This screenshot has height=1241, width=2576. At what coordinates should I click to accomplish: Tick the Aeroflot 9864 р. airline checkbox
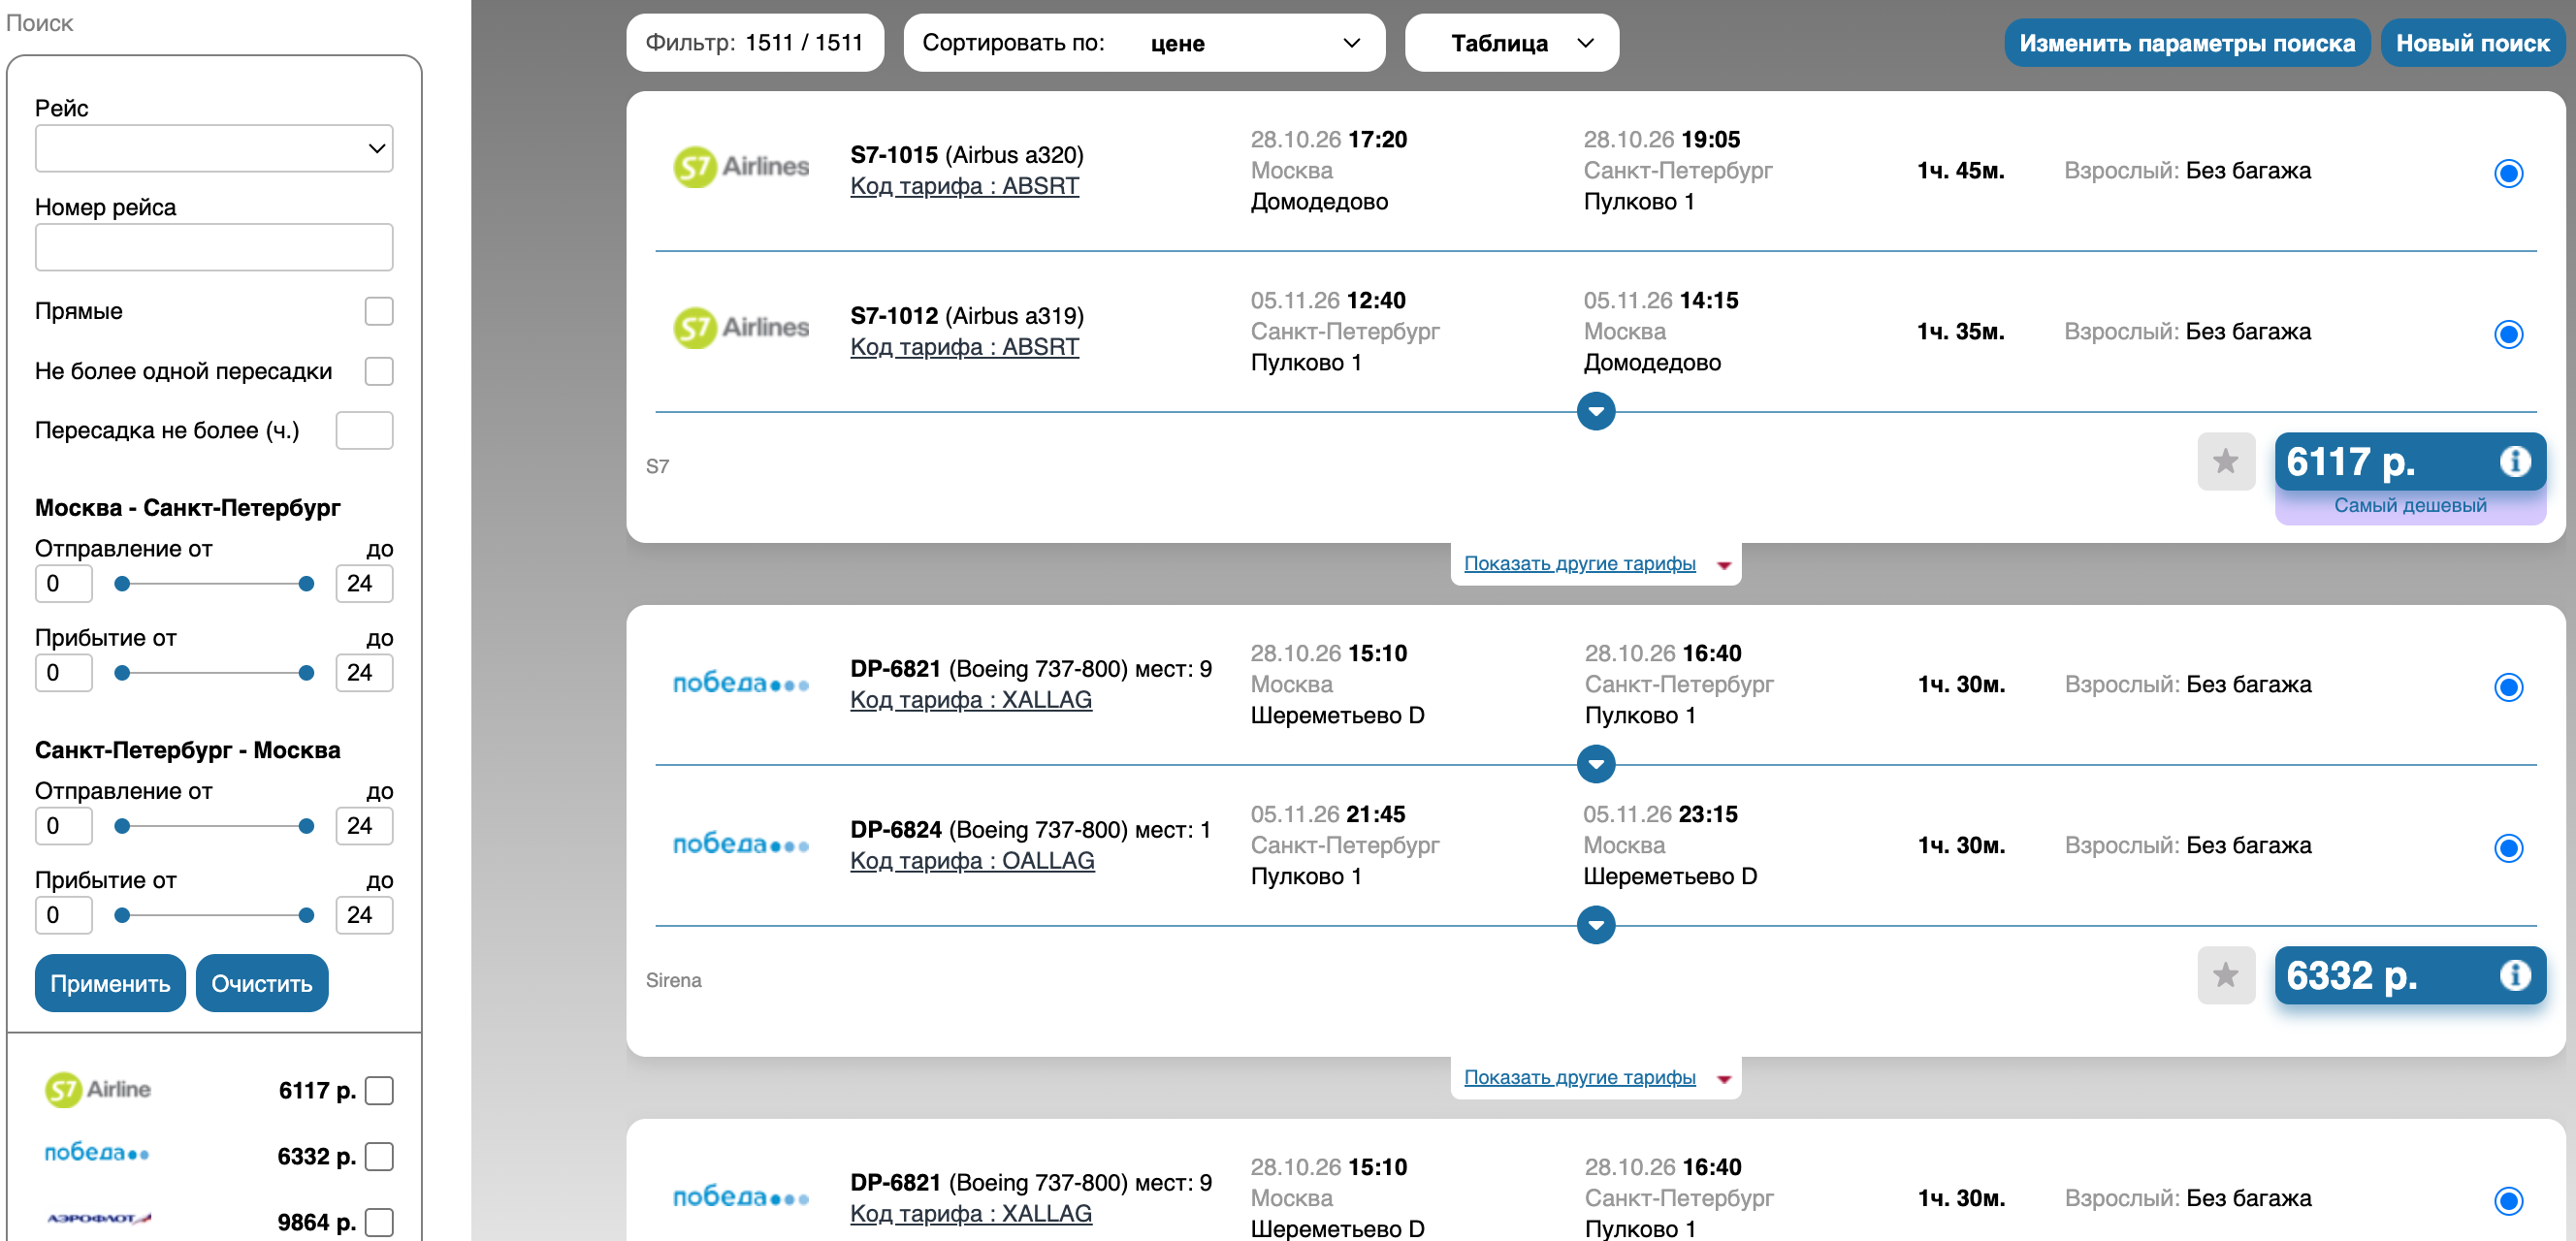pos(379,1223)
